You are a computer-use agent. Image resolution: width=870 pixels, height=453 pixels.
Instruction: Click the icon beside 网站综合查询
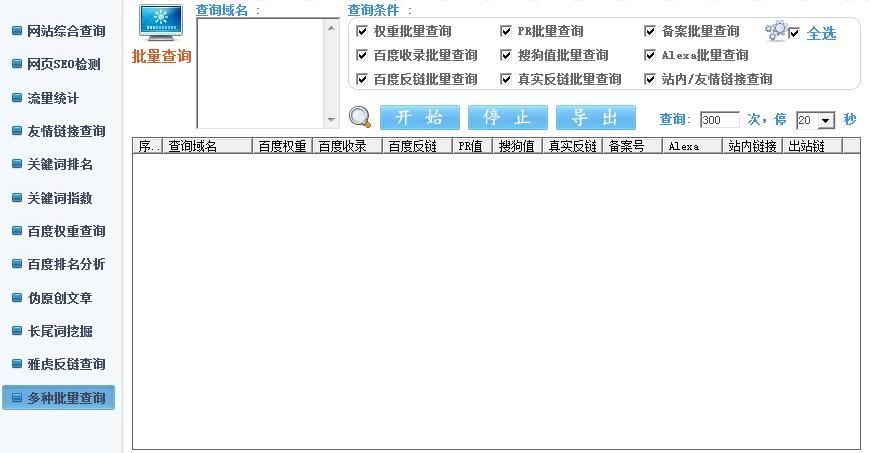(x=16, y=31)
